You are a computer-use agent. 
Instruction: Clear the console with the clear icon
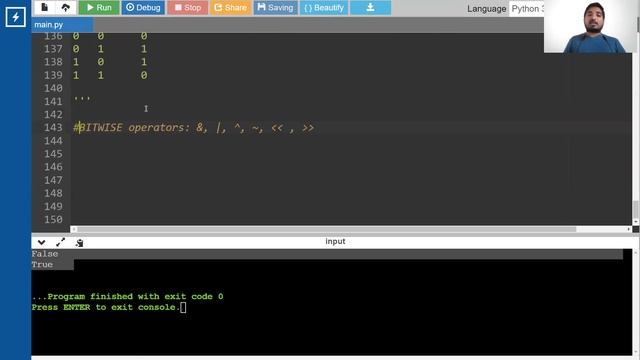point(80,242)
